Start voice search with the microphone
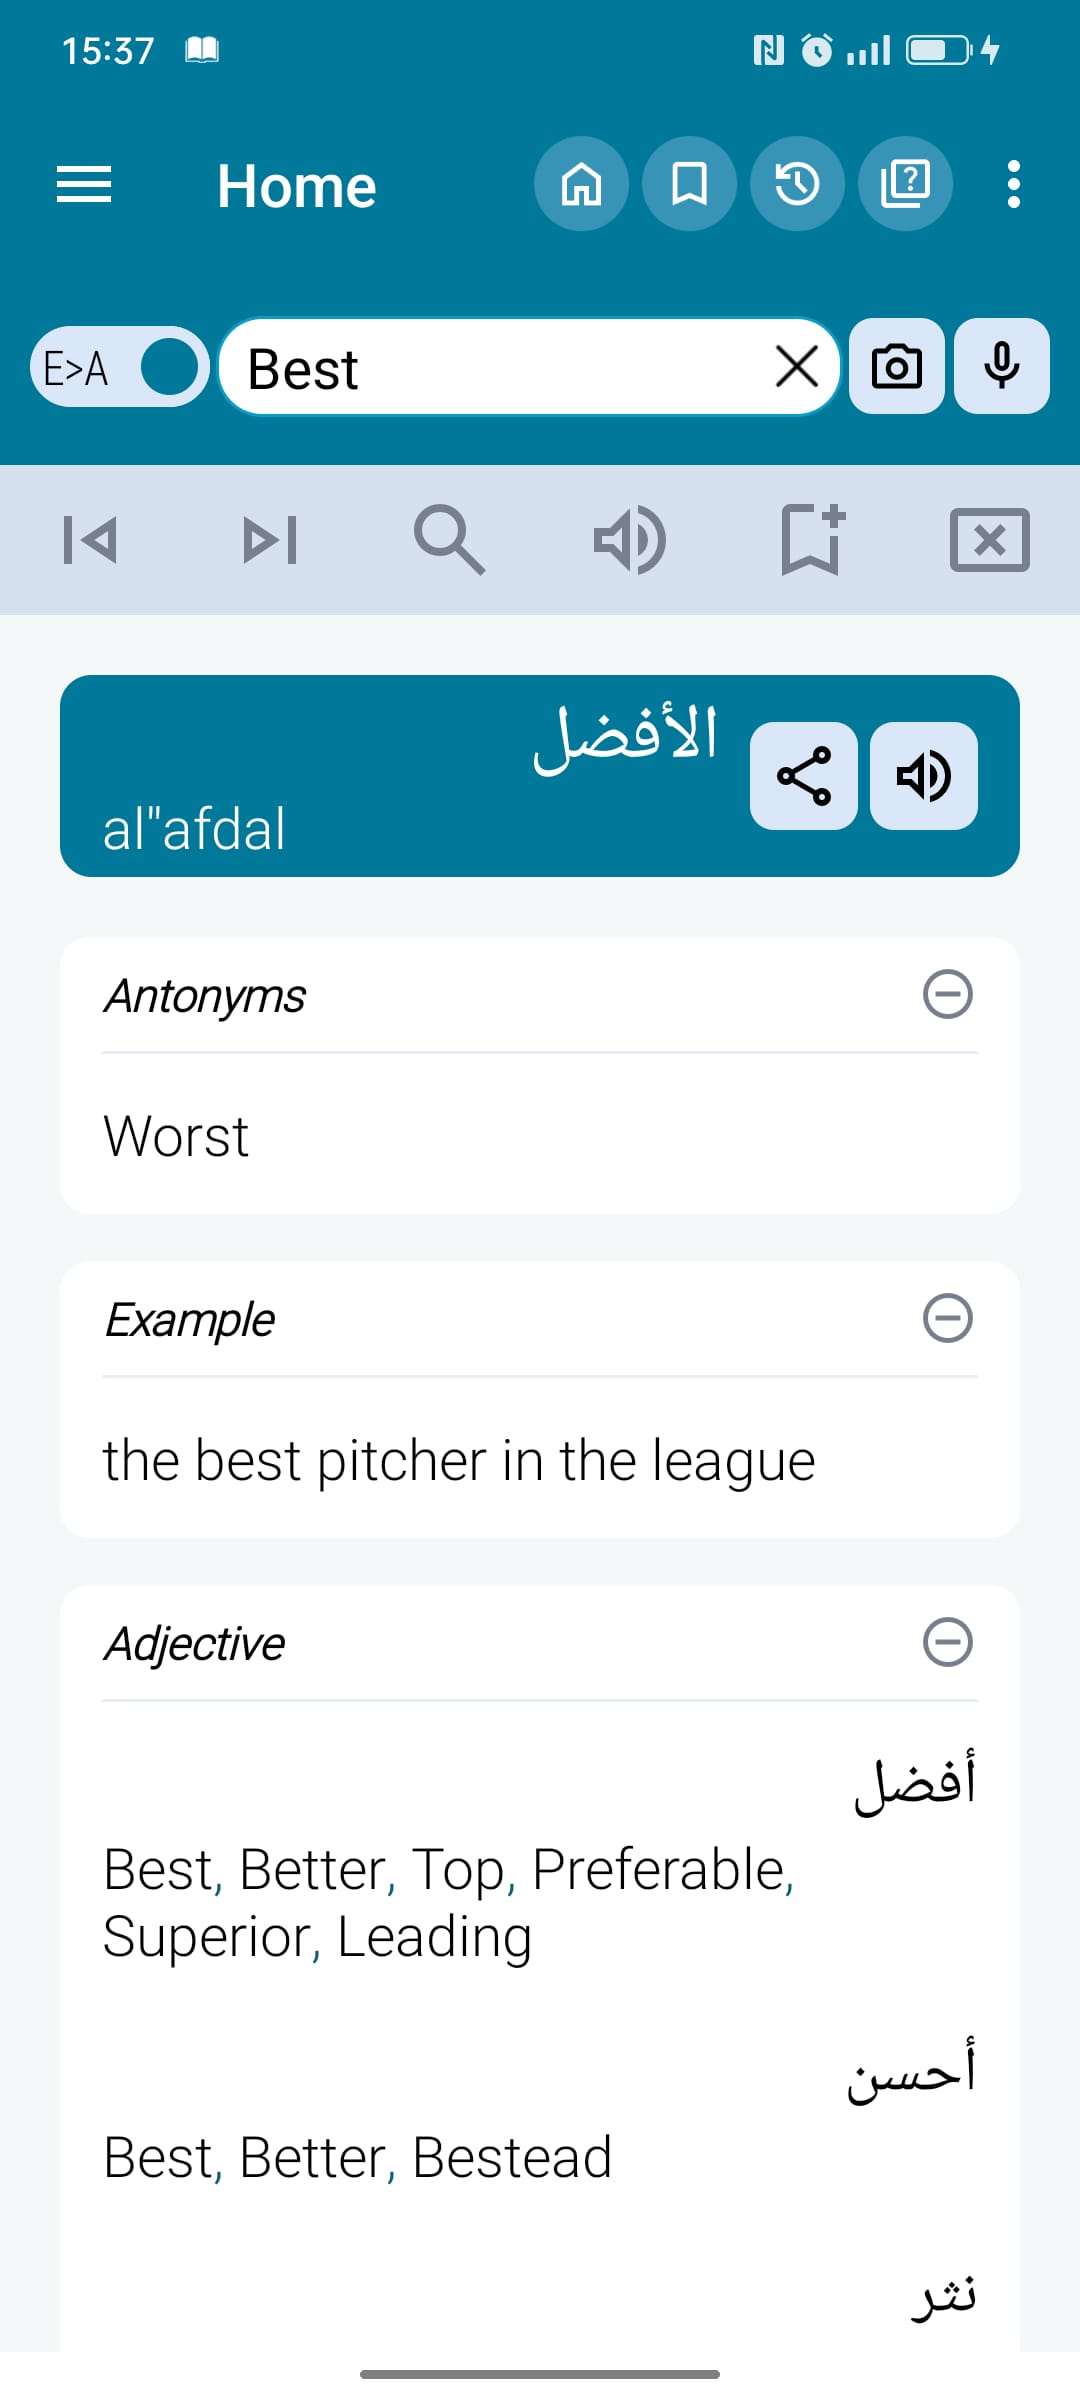Viewport: 1080px width, 2400px height. 1001,366
